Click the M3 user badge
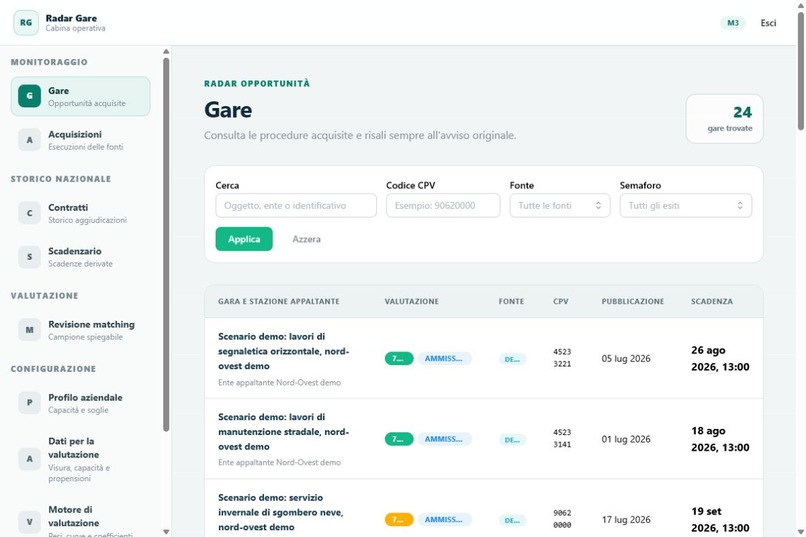The height and width of the screenshot is (537, 806). click(732, 23)
